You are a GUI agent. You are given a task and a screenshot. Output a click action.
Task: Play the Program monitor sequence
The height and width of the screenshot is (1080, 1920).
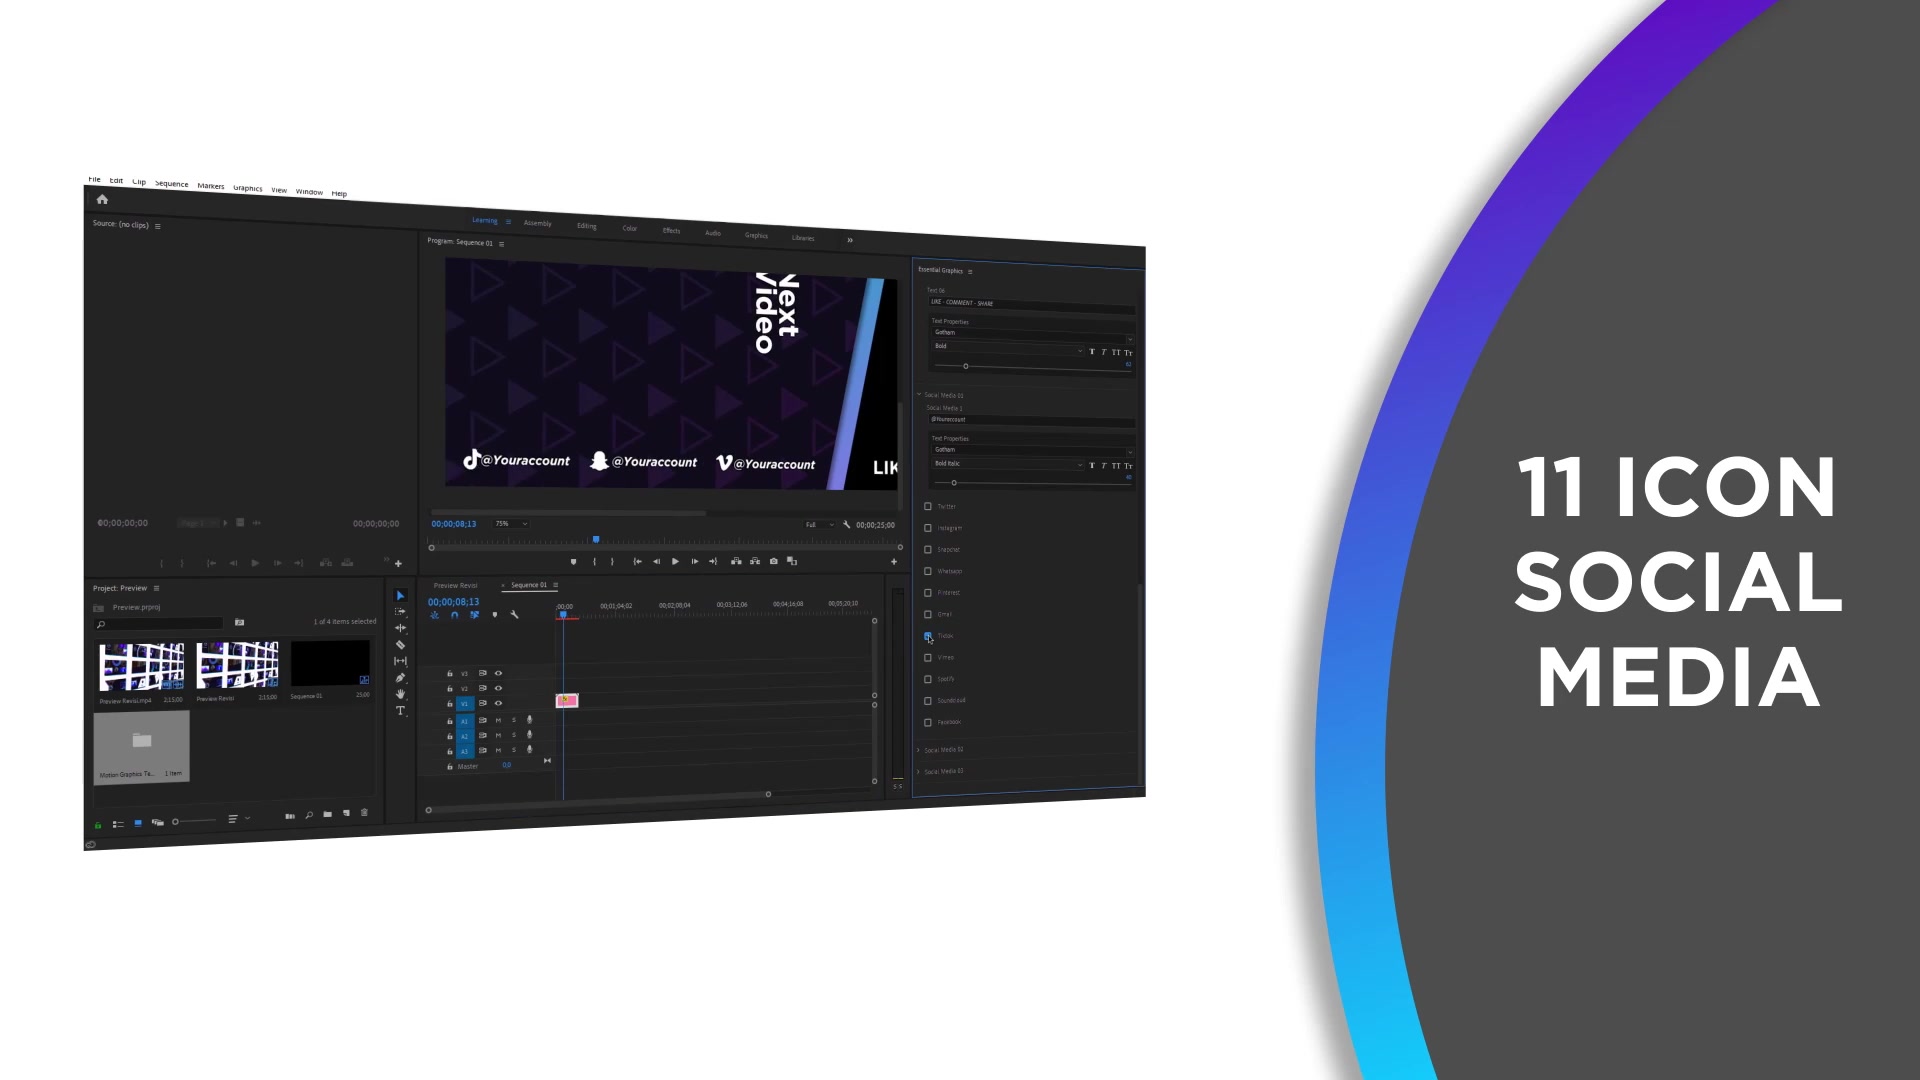pos(675,561)
